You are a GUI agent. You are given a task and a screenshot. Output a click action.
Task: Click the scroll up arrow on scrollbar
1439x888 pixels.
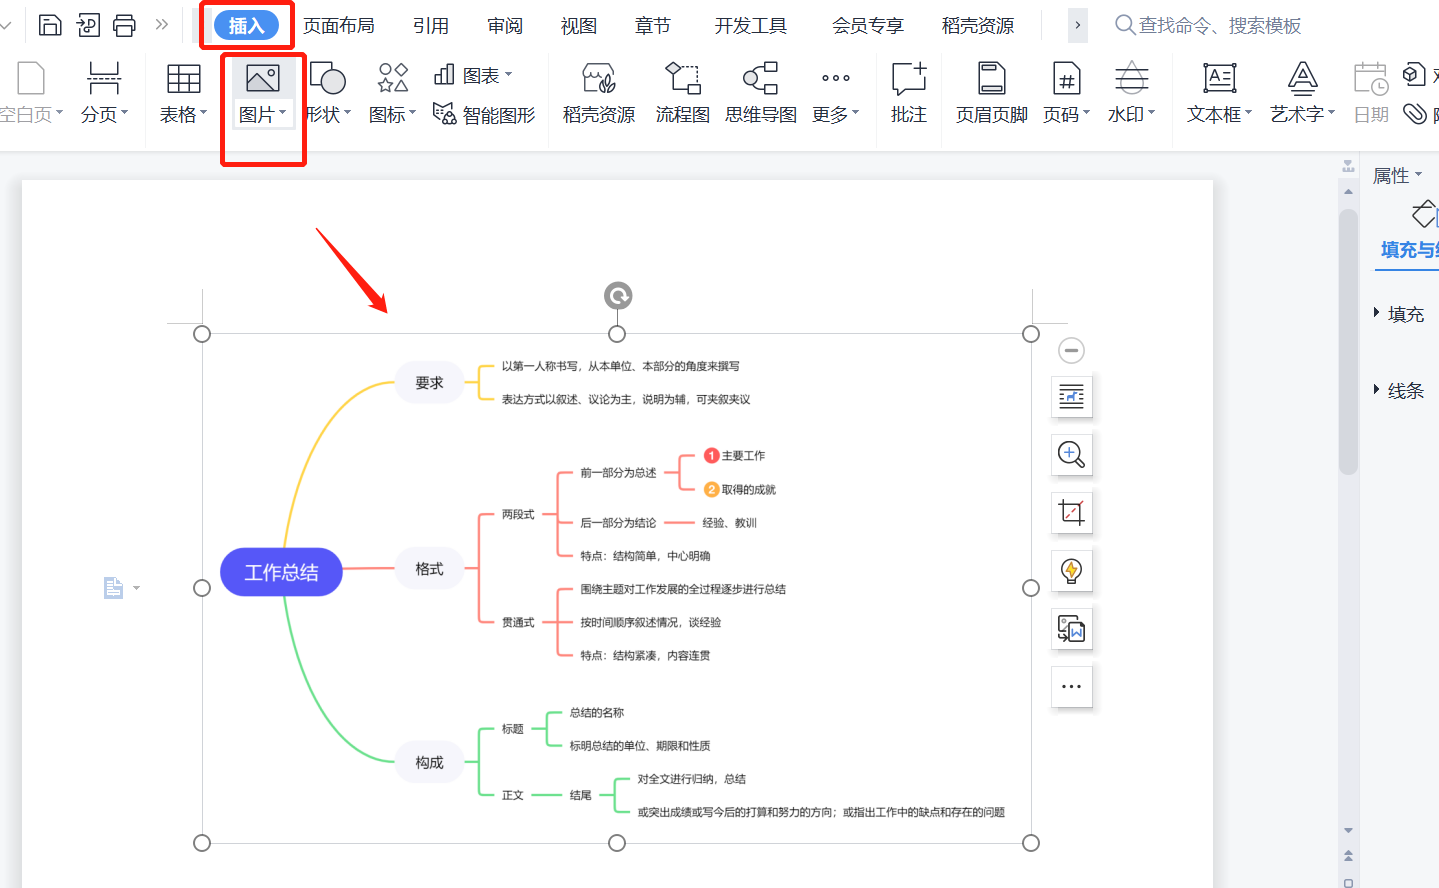tap(1348, 191)
